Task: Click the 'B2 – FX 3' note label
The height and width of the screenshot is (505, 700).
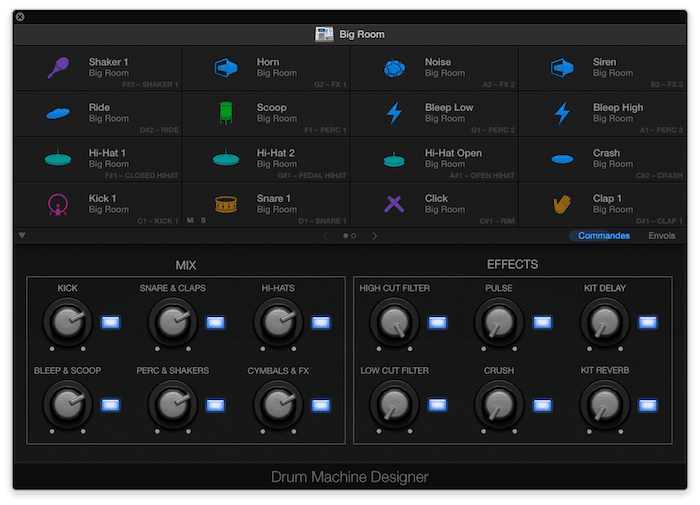Action: point(667,84)
